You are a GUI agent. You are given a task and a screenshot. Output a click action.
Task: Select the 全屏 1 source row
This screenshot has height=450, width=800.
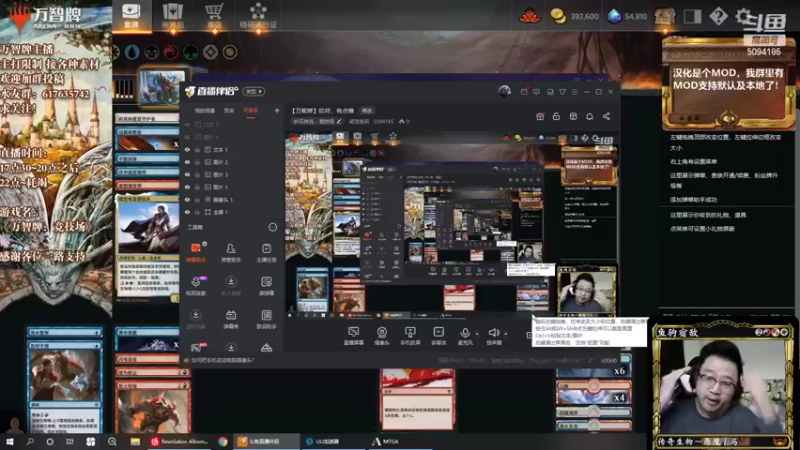point(232,212)
